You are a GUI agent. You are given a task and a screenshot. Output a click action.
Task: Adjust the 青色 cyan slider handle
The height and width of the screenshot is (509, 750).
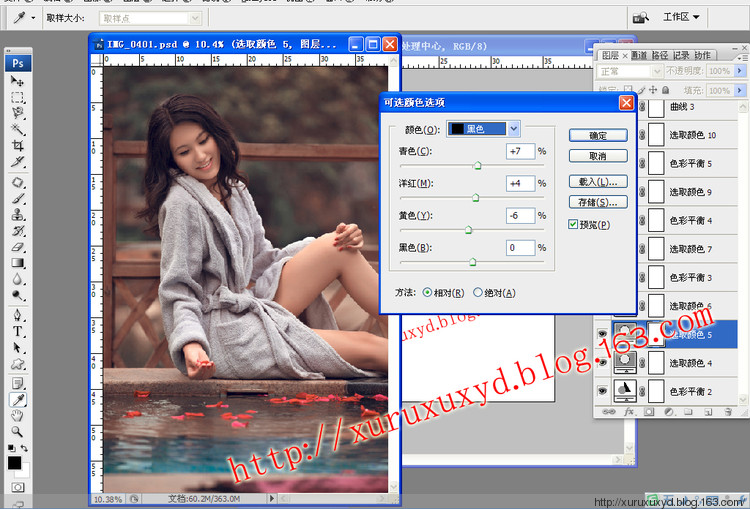pyautogui.click(x=477, y=166)
